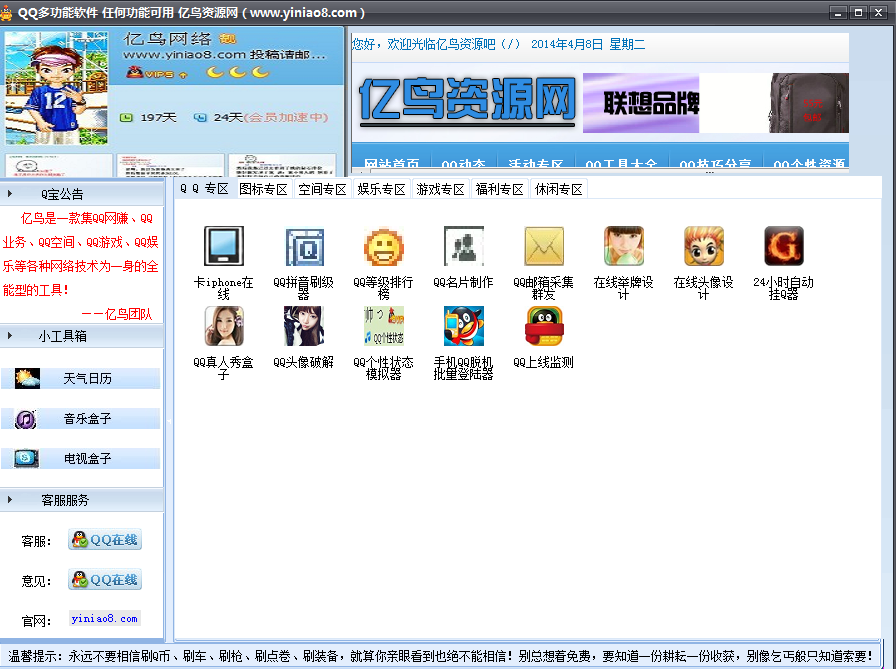The height and width of the screenshot is (669, 896).
Task: Click QQ动态 in the web navigation bar
Action: point(463,163)
